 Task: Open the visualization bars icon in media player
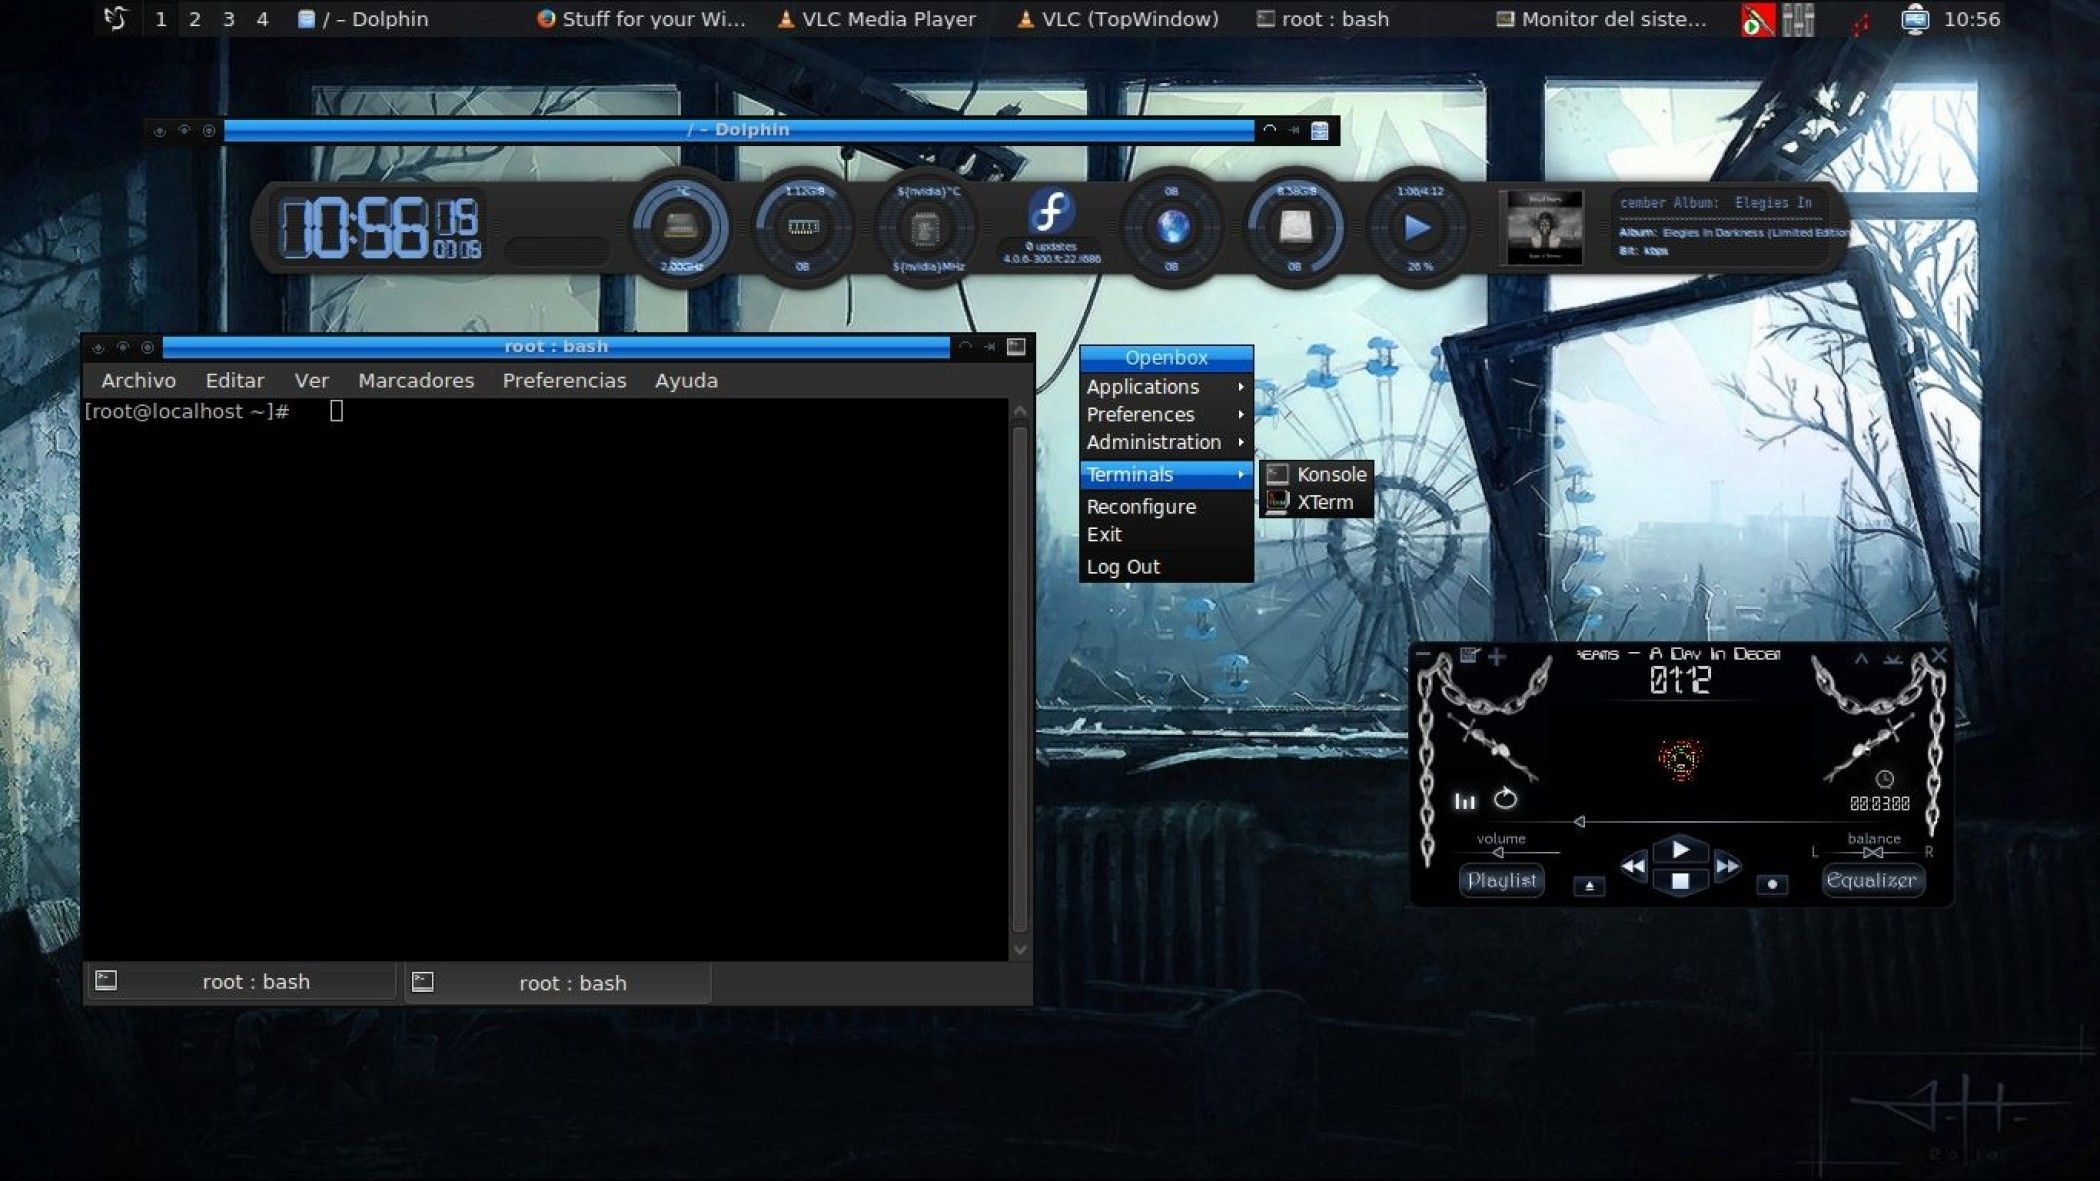click(1464, 800)
